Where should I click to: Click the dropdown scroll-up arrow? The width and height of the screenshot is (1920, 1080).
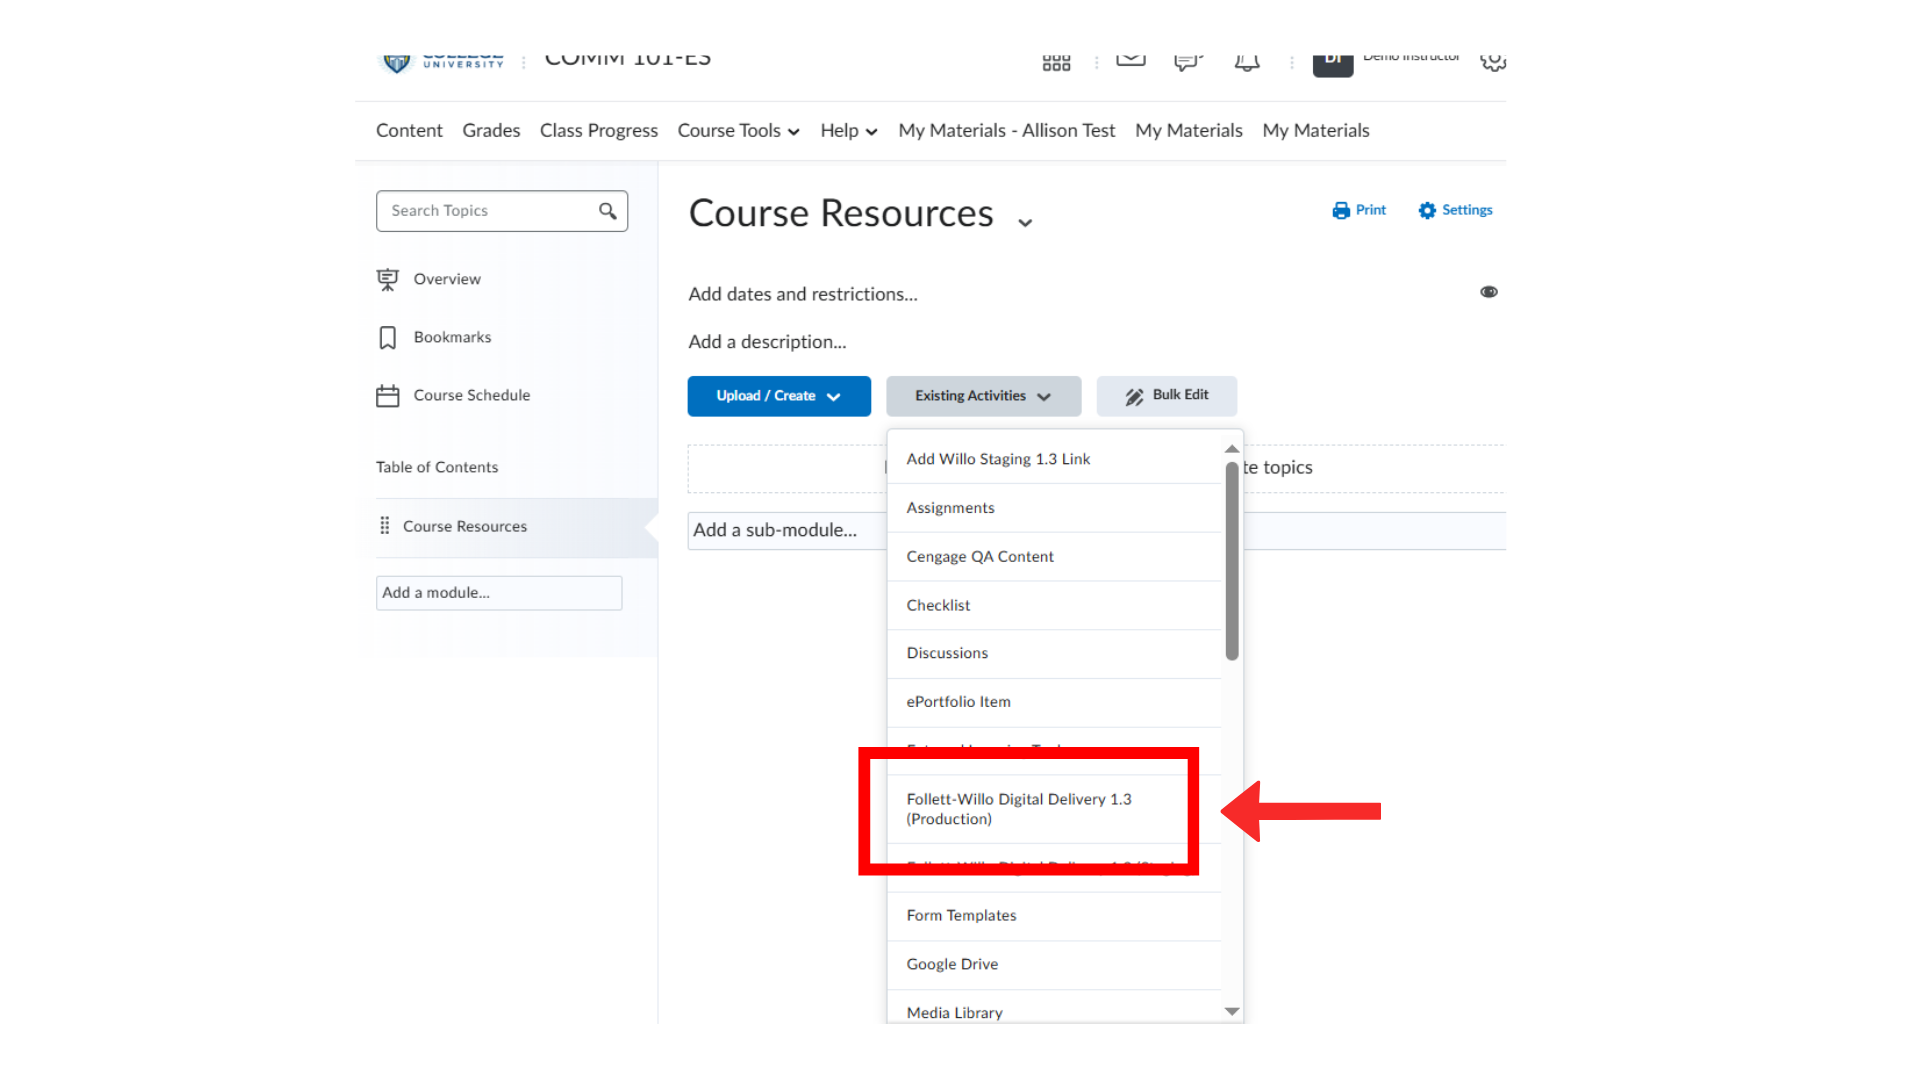(1232, 449)
